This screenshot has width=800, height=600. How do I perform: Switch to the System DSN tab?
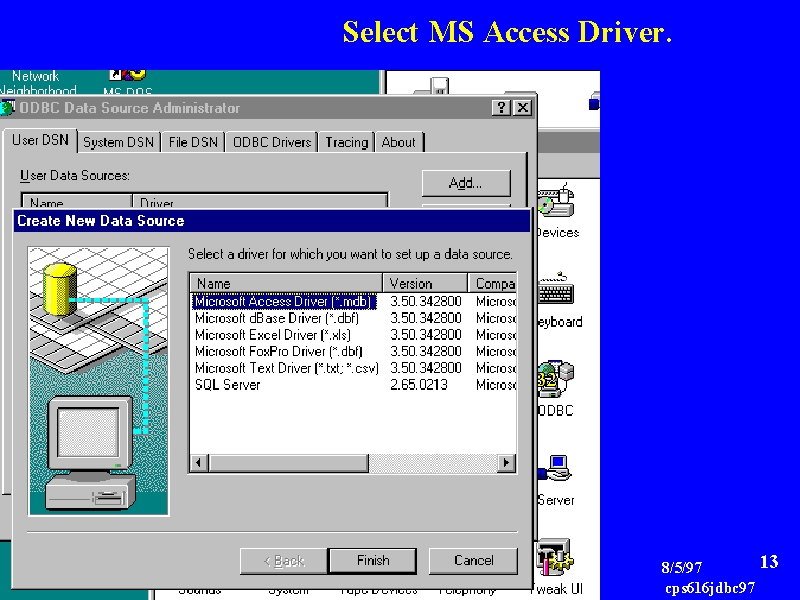point(118,142)
